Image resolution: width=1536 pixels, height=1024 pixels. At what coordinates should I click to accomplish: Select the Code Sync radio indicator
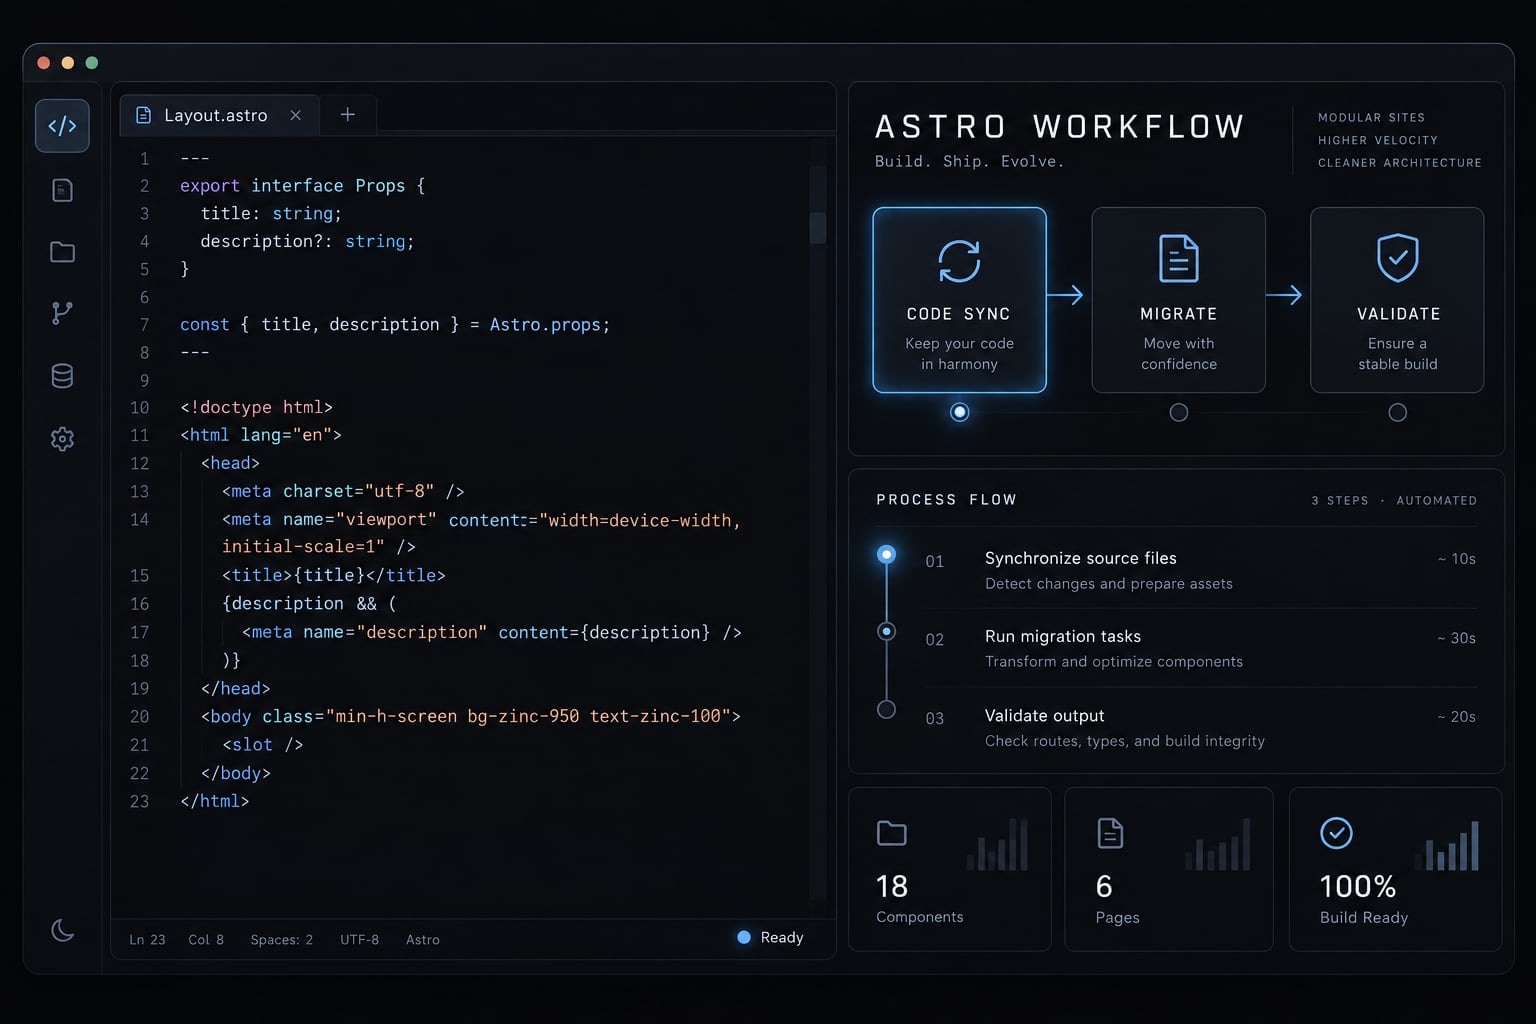pyautogui.click(x=960, y=412)
